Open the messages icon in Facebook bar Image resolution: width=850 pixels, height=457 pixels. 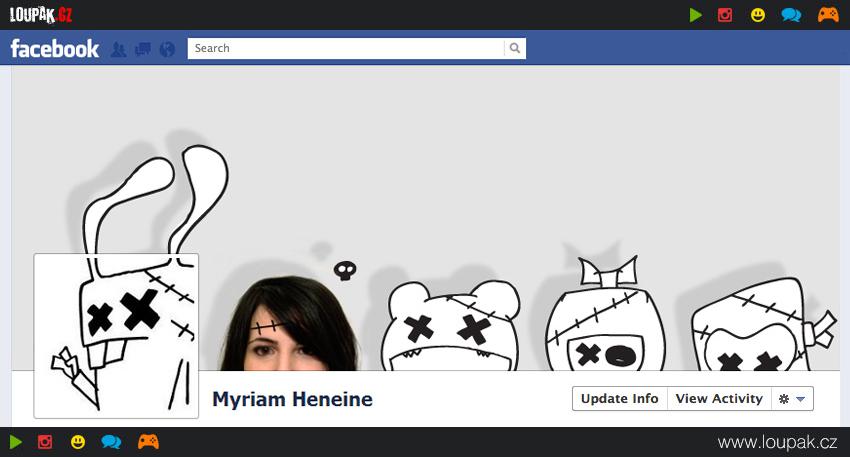pyautogui.click(x=143, y=49)
